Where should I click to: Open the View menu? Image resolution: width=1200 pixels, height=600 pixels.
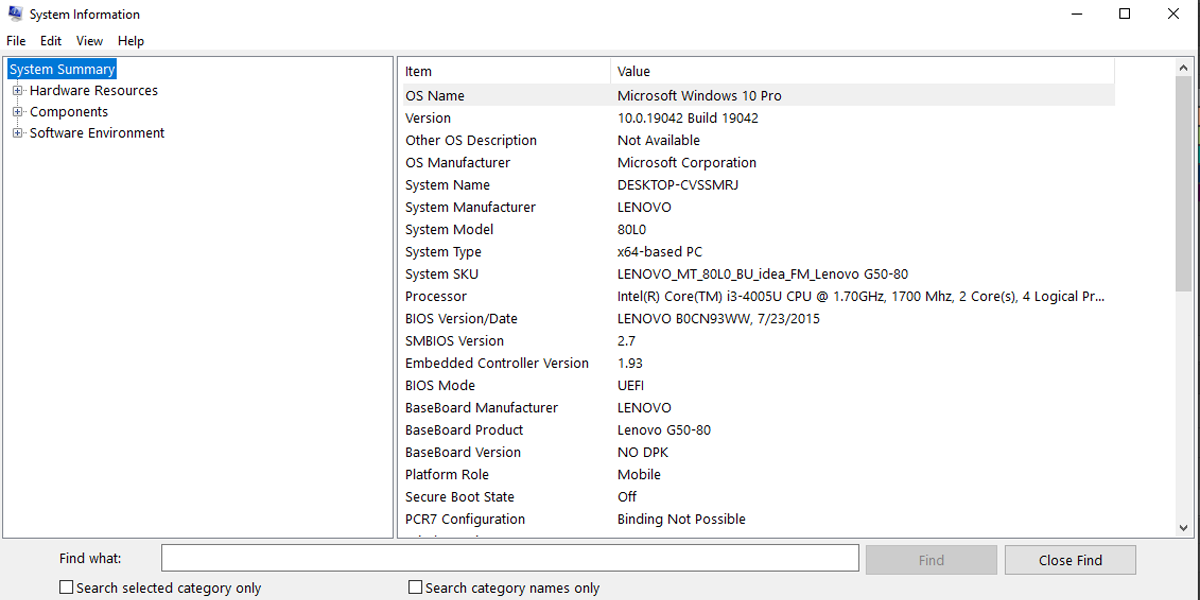(x=89, y=40)
